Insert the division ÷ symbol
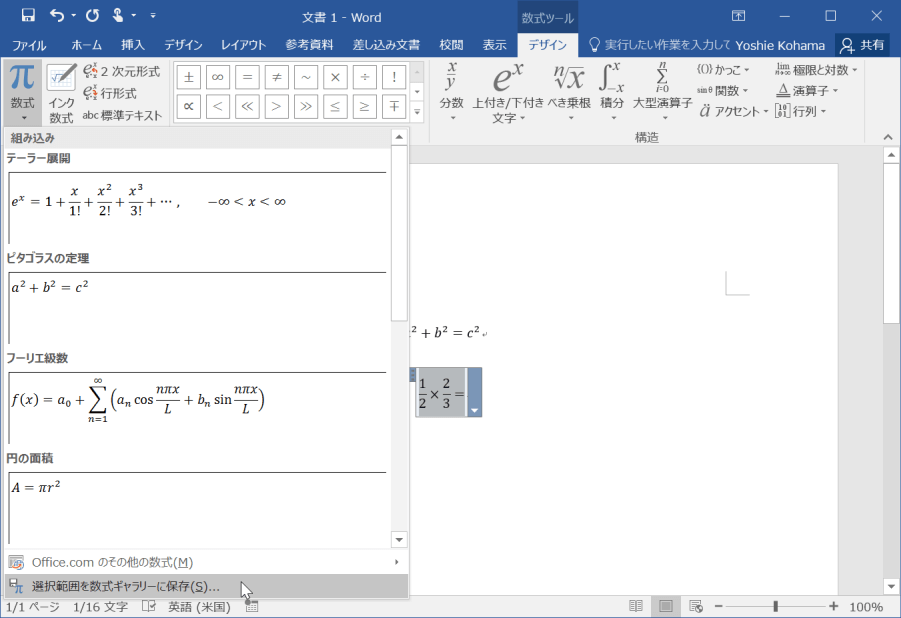Viewport: 901px width, 618px height. coord(365,77)
